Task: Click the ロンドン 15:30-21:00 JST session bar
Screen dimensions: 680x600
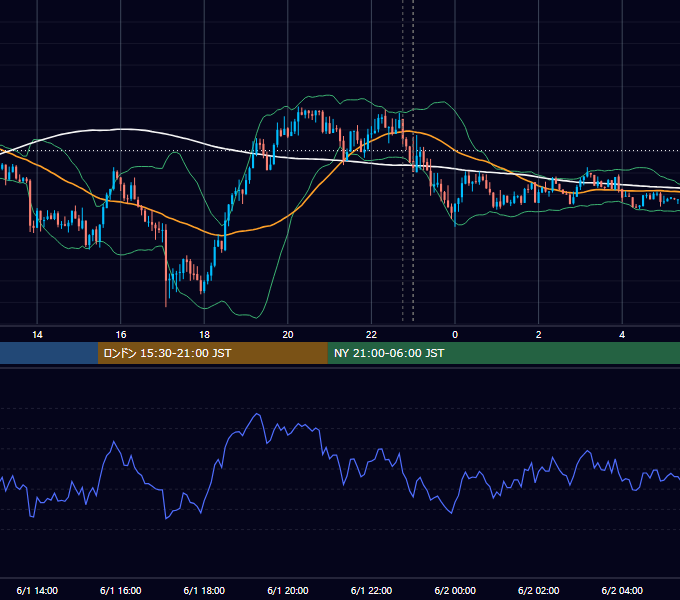Action: (212, 353)
